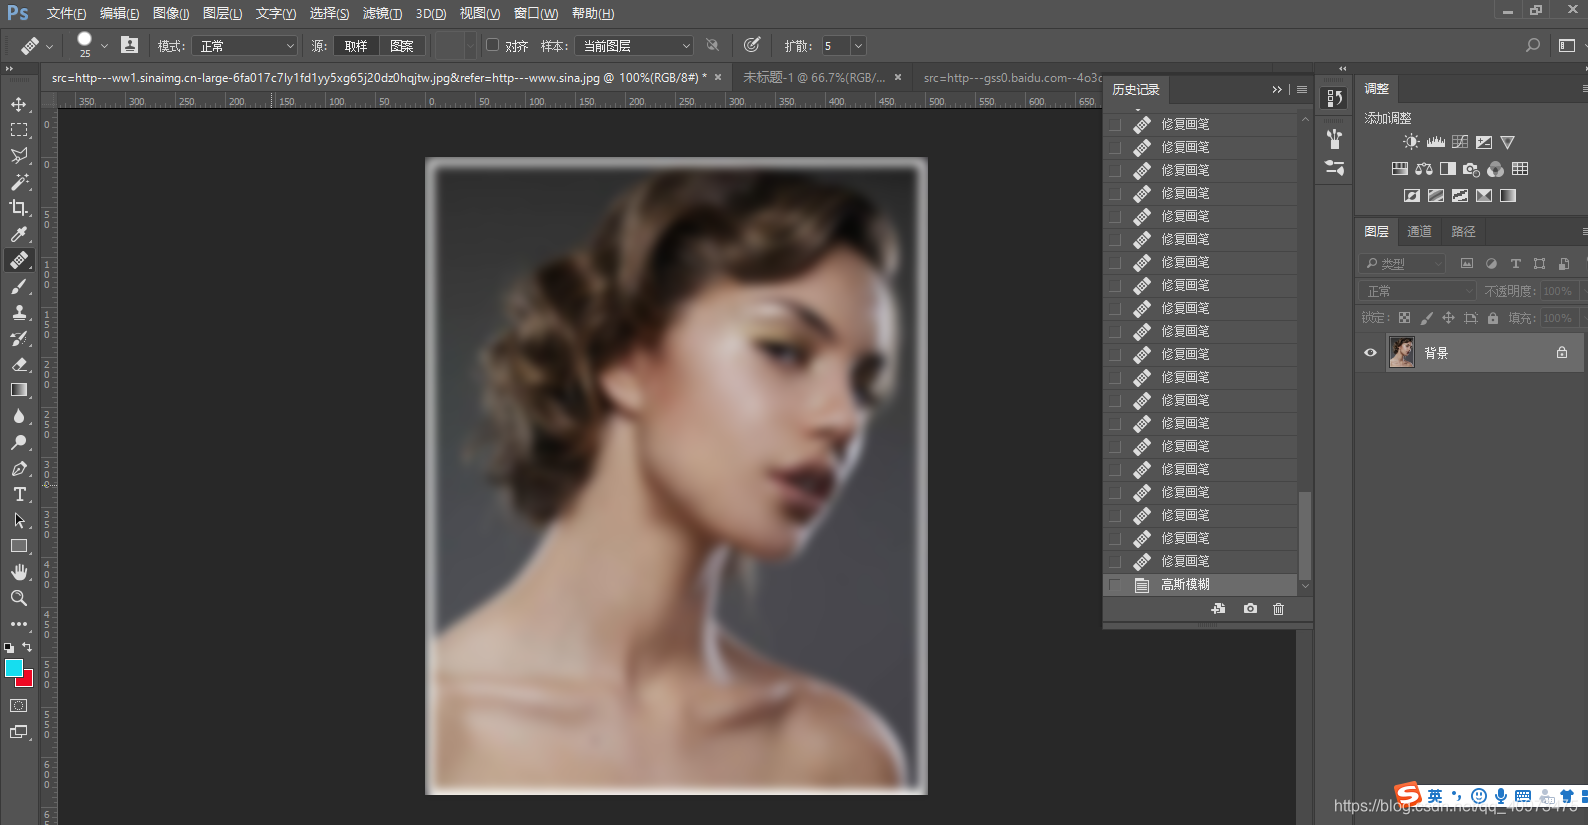The image size is (1588, 825).
Task: Select the Polygonal Lasso tool
Action: [19, 156]
